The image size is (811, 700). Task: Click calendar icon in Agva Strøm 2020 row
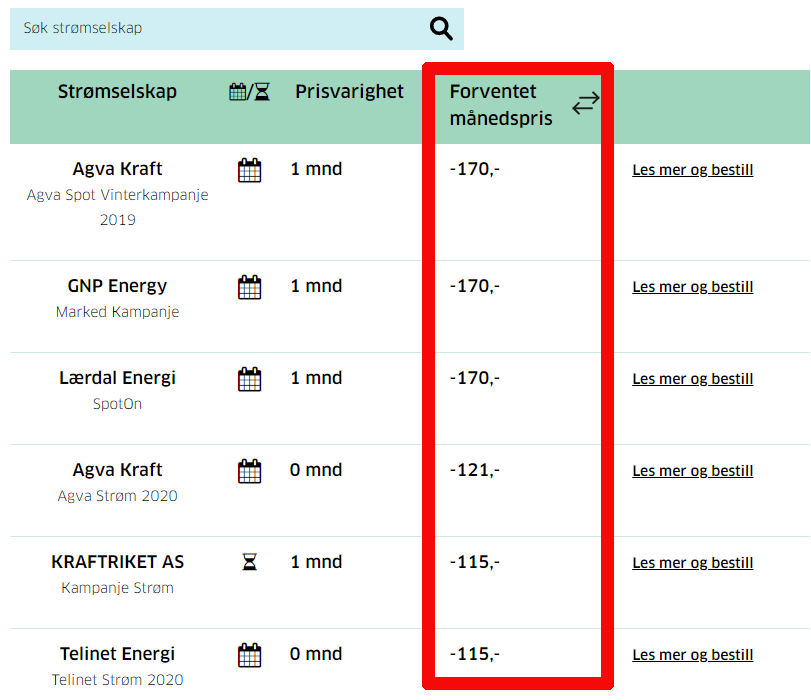(249, 471)
